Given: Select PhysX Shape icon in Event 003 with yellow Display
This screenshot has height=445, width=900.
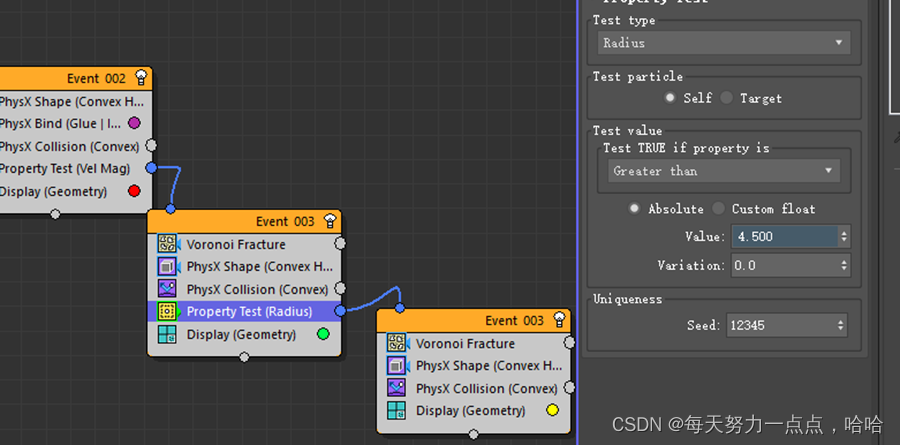Looking at the screenshot, I should tap(397, 366).
